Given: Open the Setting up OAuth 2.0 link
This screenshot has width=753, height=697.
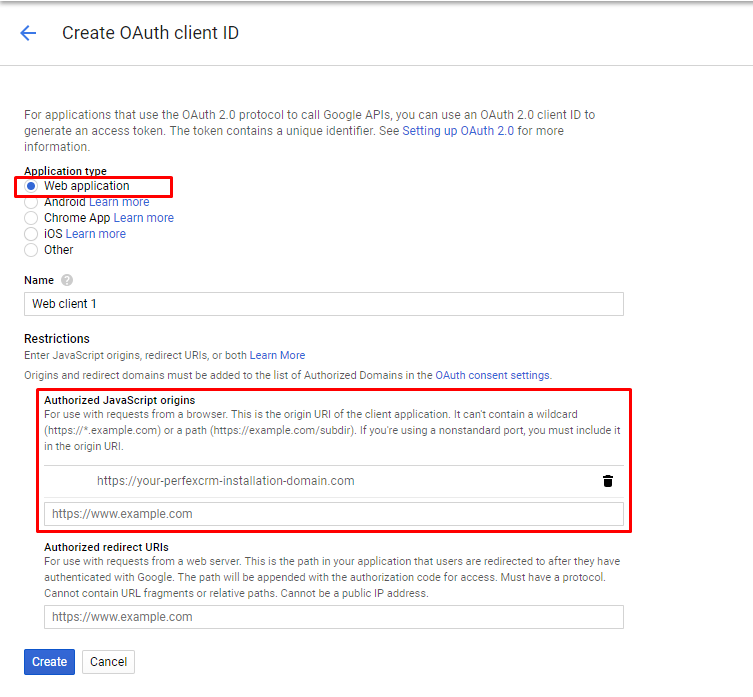Looking at the screenshot, I should (458, 131).
